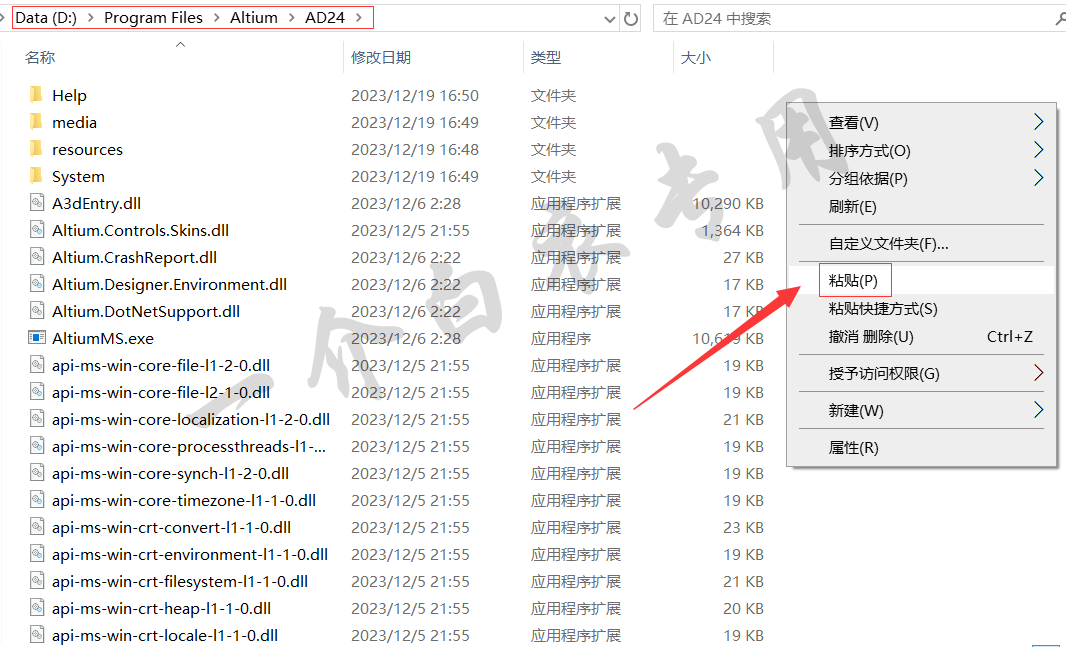Click the Altium.CrashReport.dll file icon
Image resolution: width=1066 pixels, height=647 pixels.
click(37, 257)
